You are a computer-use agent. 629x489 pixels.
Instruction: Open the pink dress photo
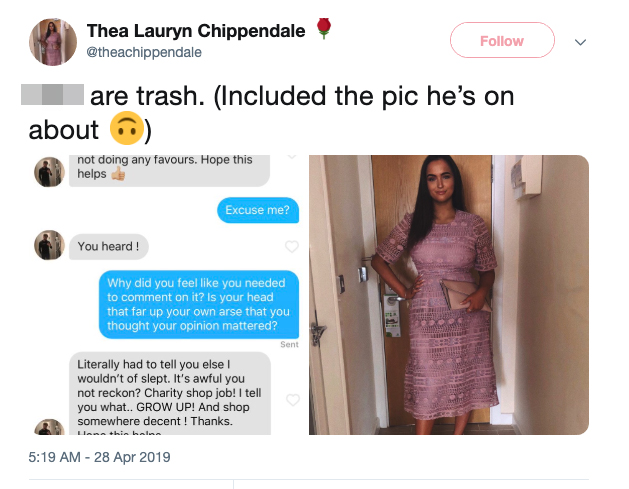point(449,294)
